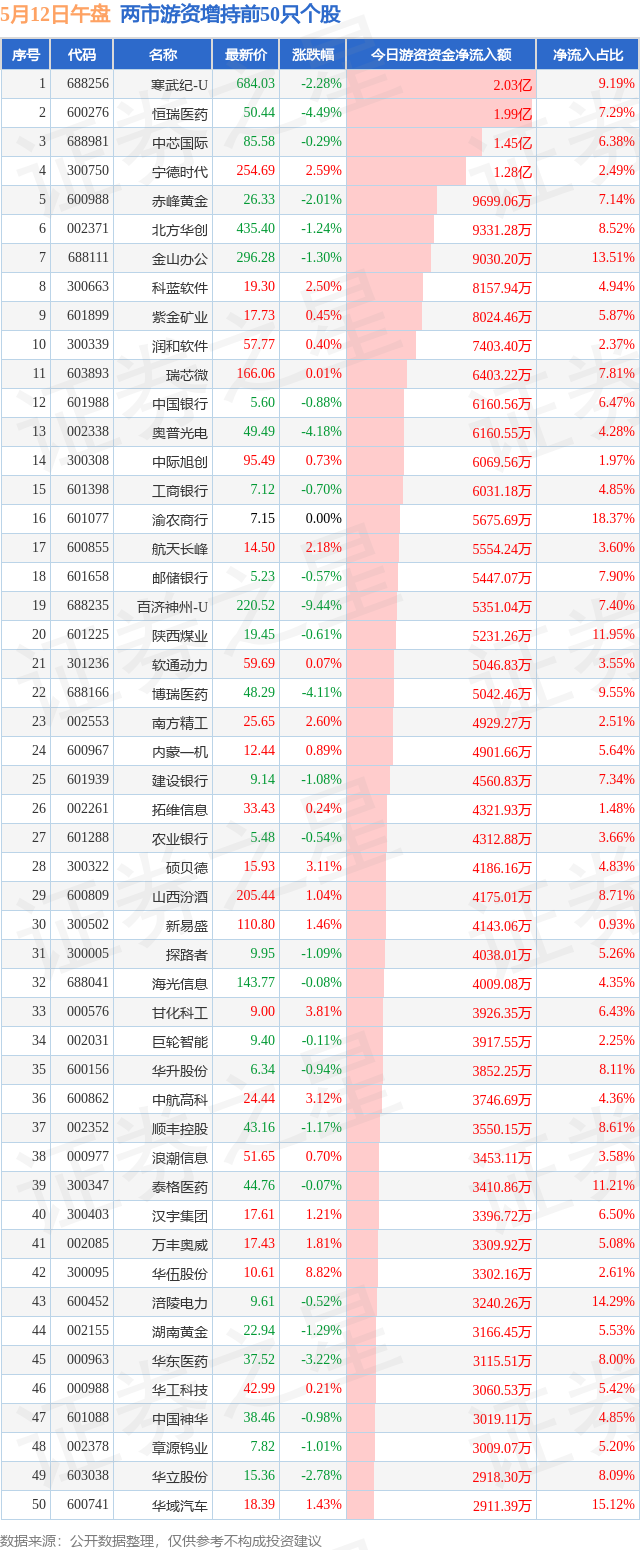Select stock name 航天长峰
This screenshot has width=640, height=1550.
coord(180,548)
